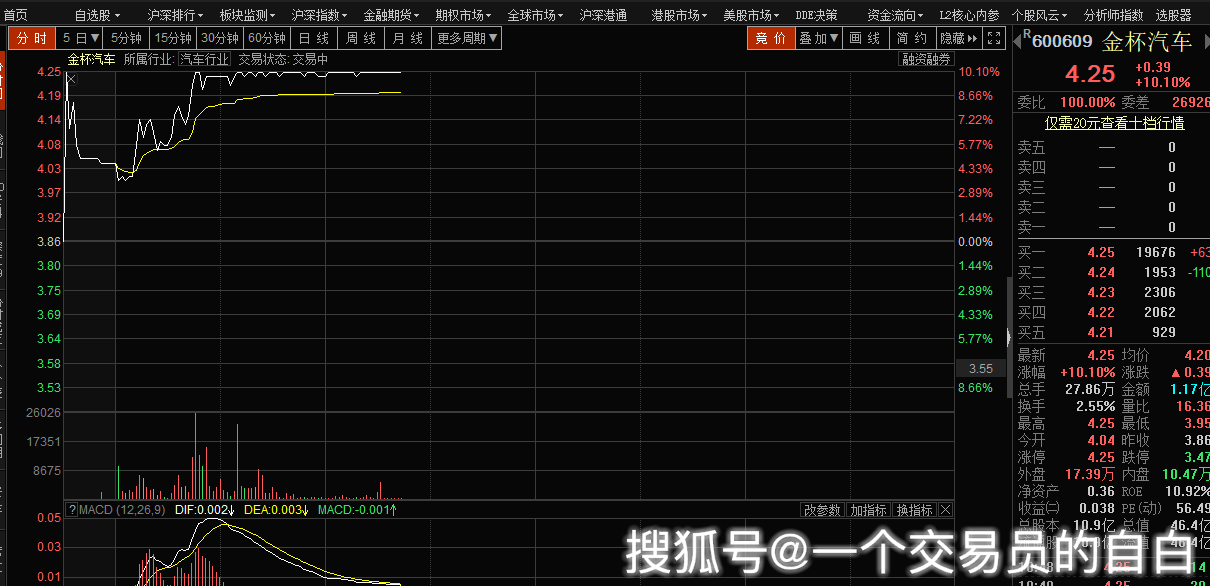1210x586 pixels.
Task: Open the 选股器 stock screener
Action: [x=1173, y=15]
